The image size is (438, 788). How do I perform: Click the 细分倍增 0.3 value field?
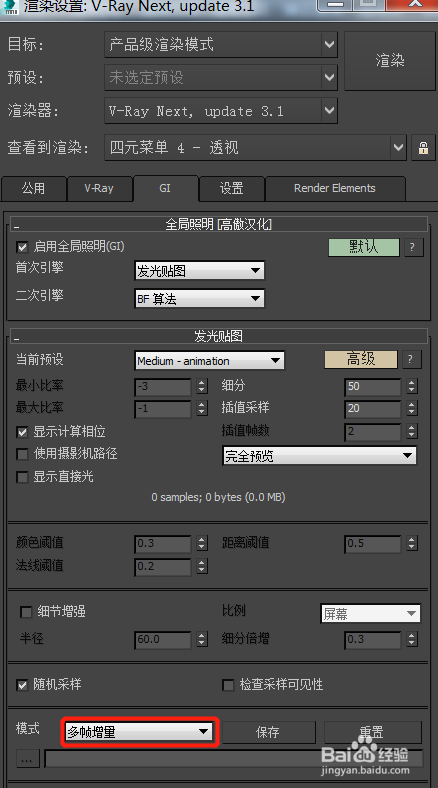coord(373,640)
